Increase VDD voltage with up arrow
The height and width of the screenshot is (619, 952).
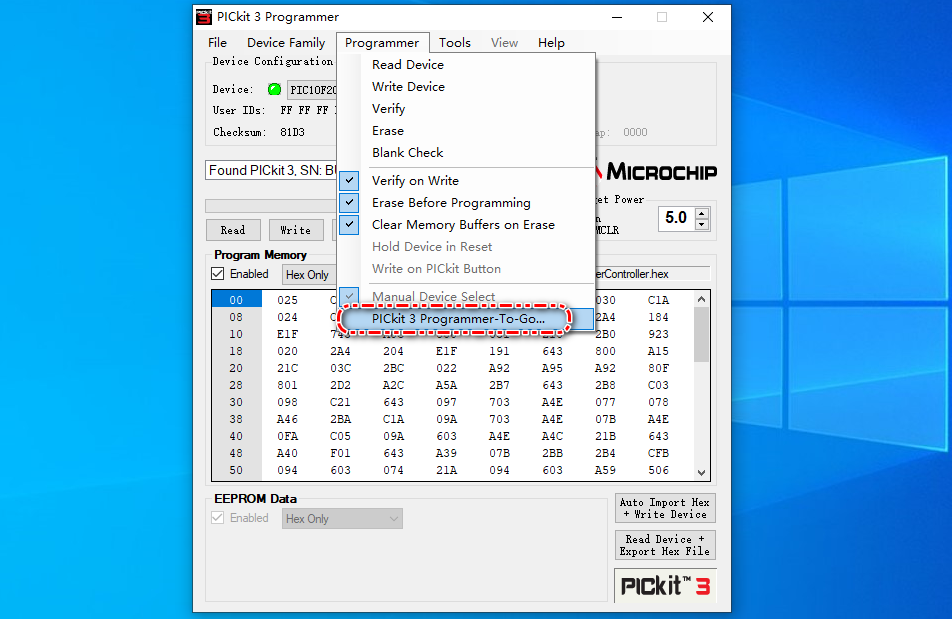702,213
